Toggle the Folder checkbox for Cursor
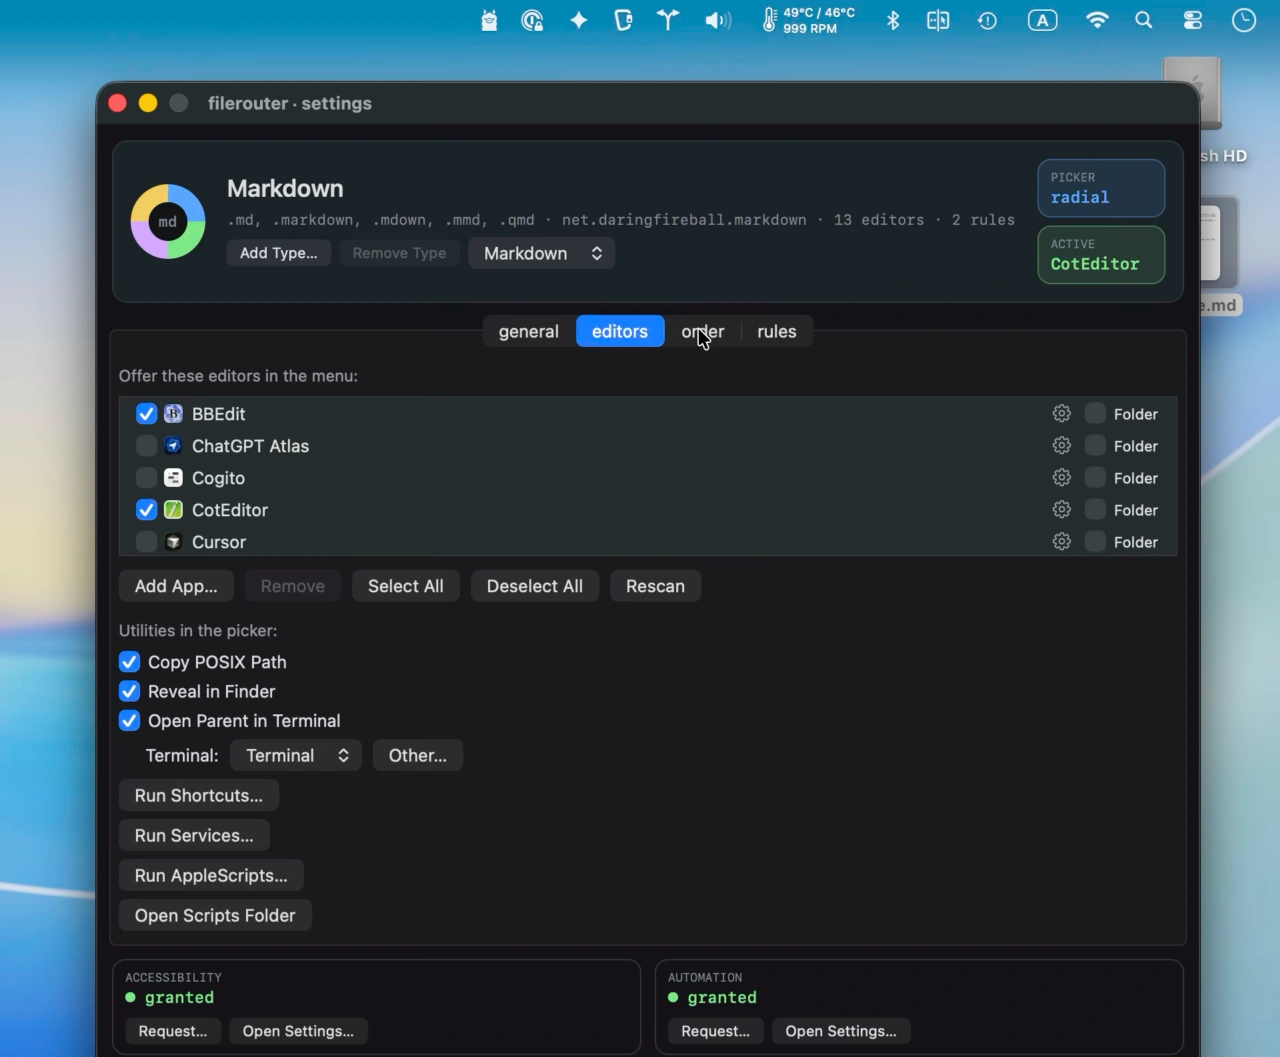 click(x=1096, y=542)
